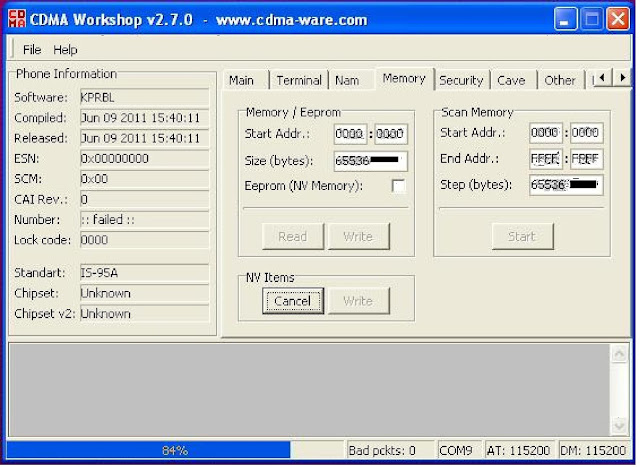Click the Eeprom Start Addr. first field
Screen dimensions: 640x467
tap(350, 134)
